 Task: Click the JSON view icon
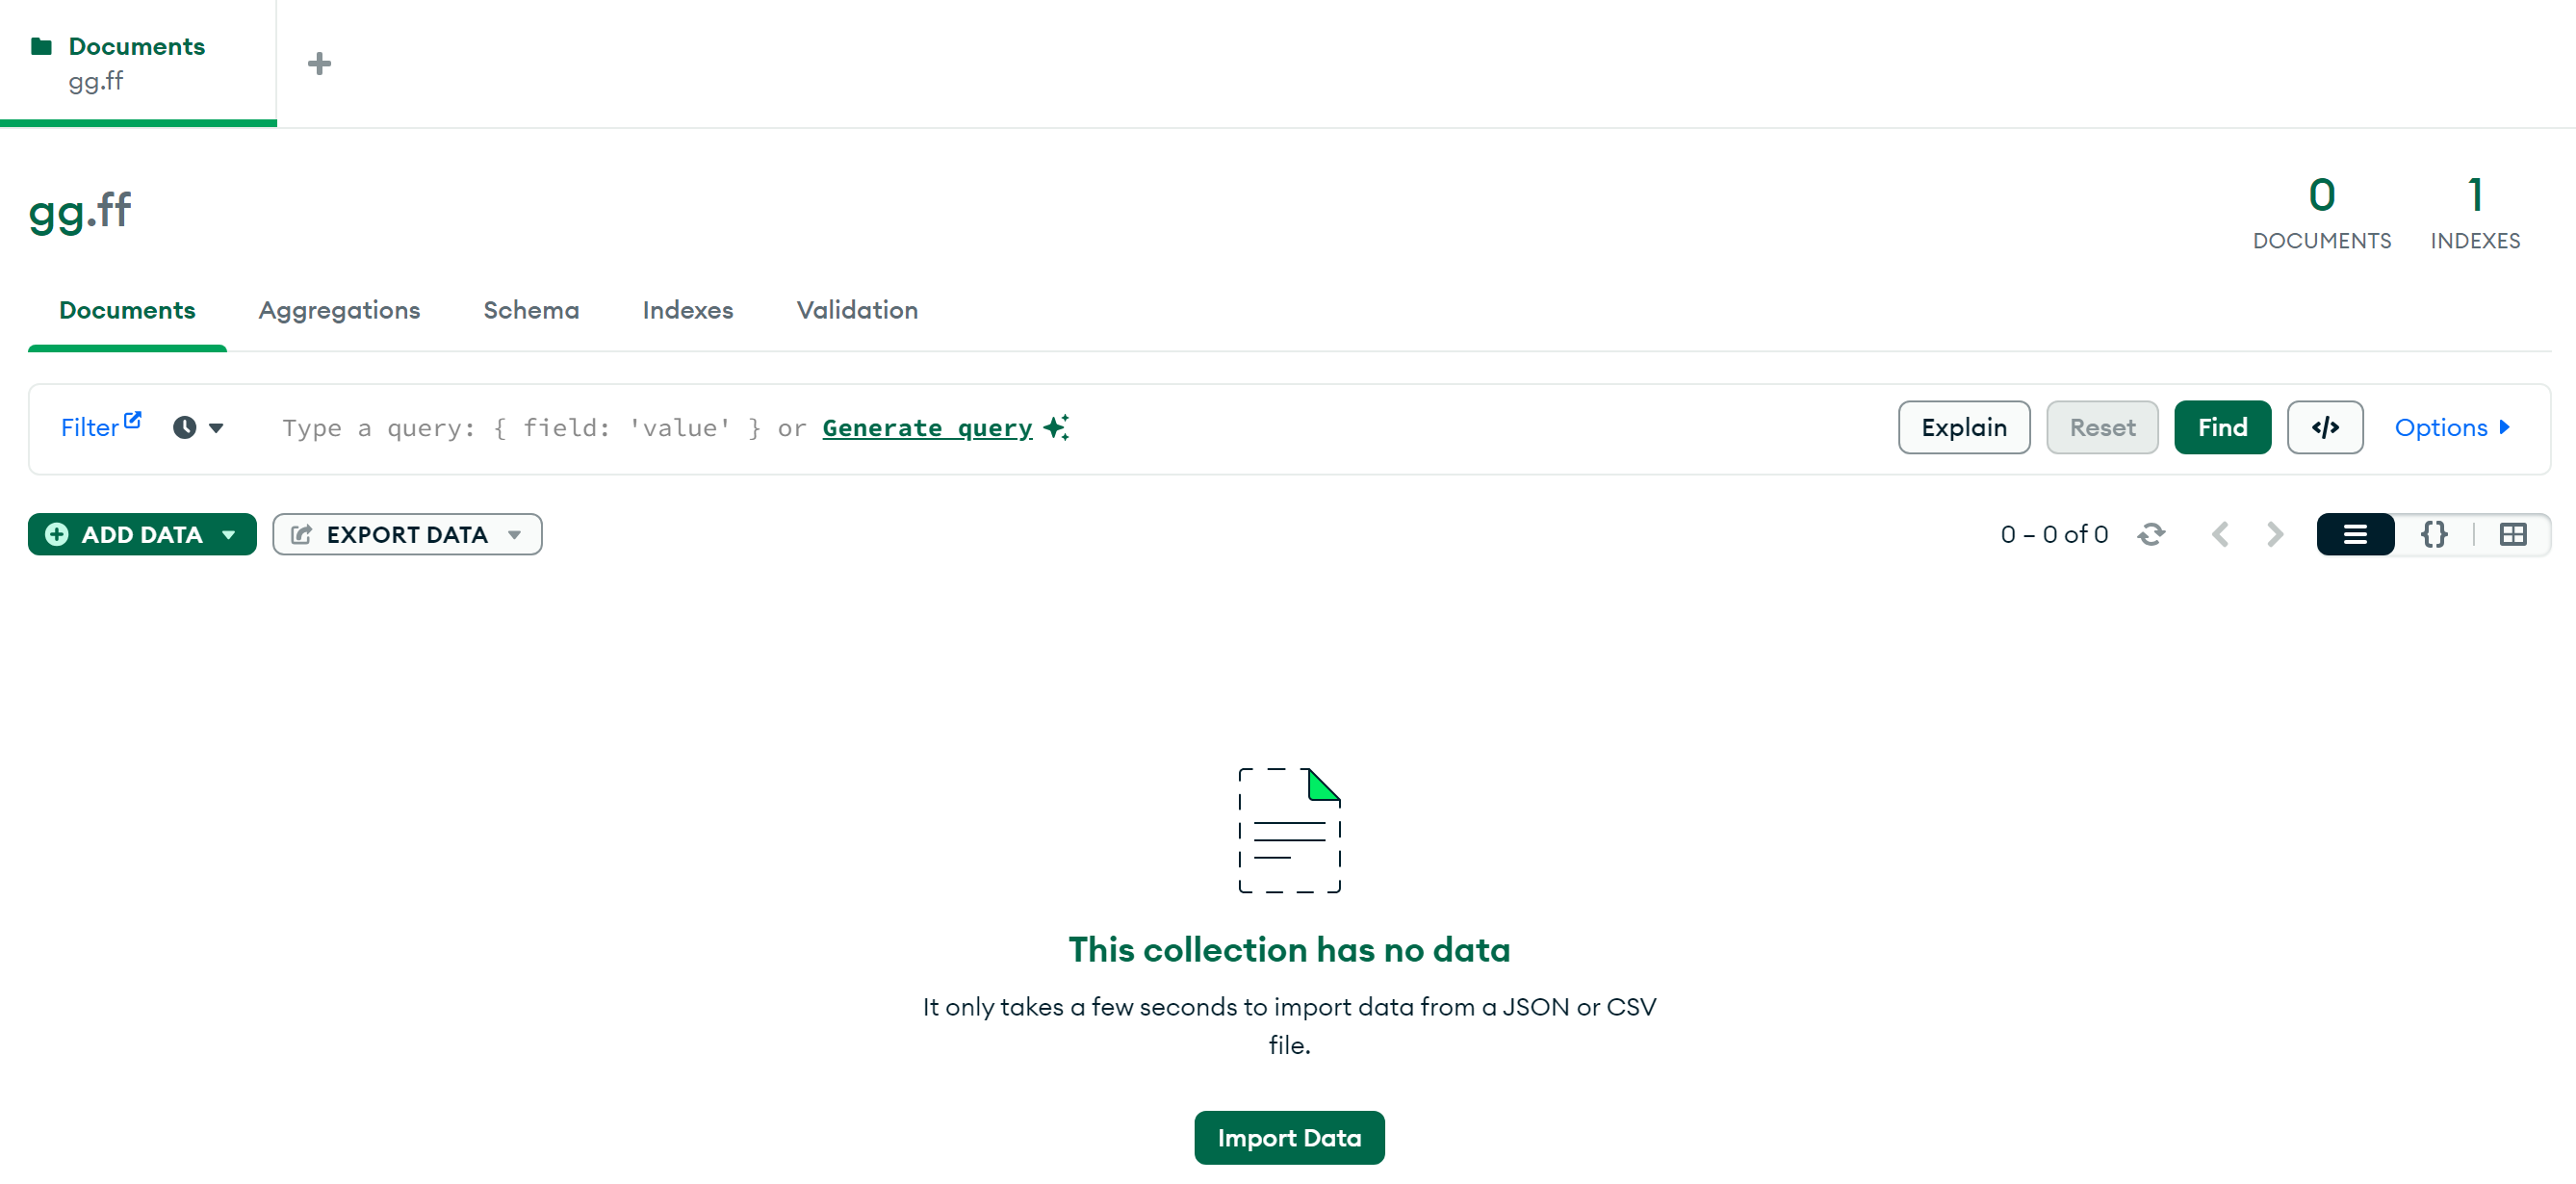[2436, 533]
